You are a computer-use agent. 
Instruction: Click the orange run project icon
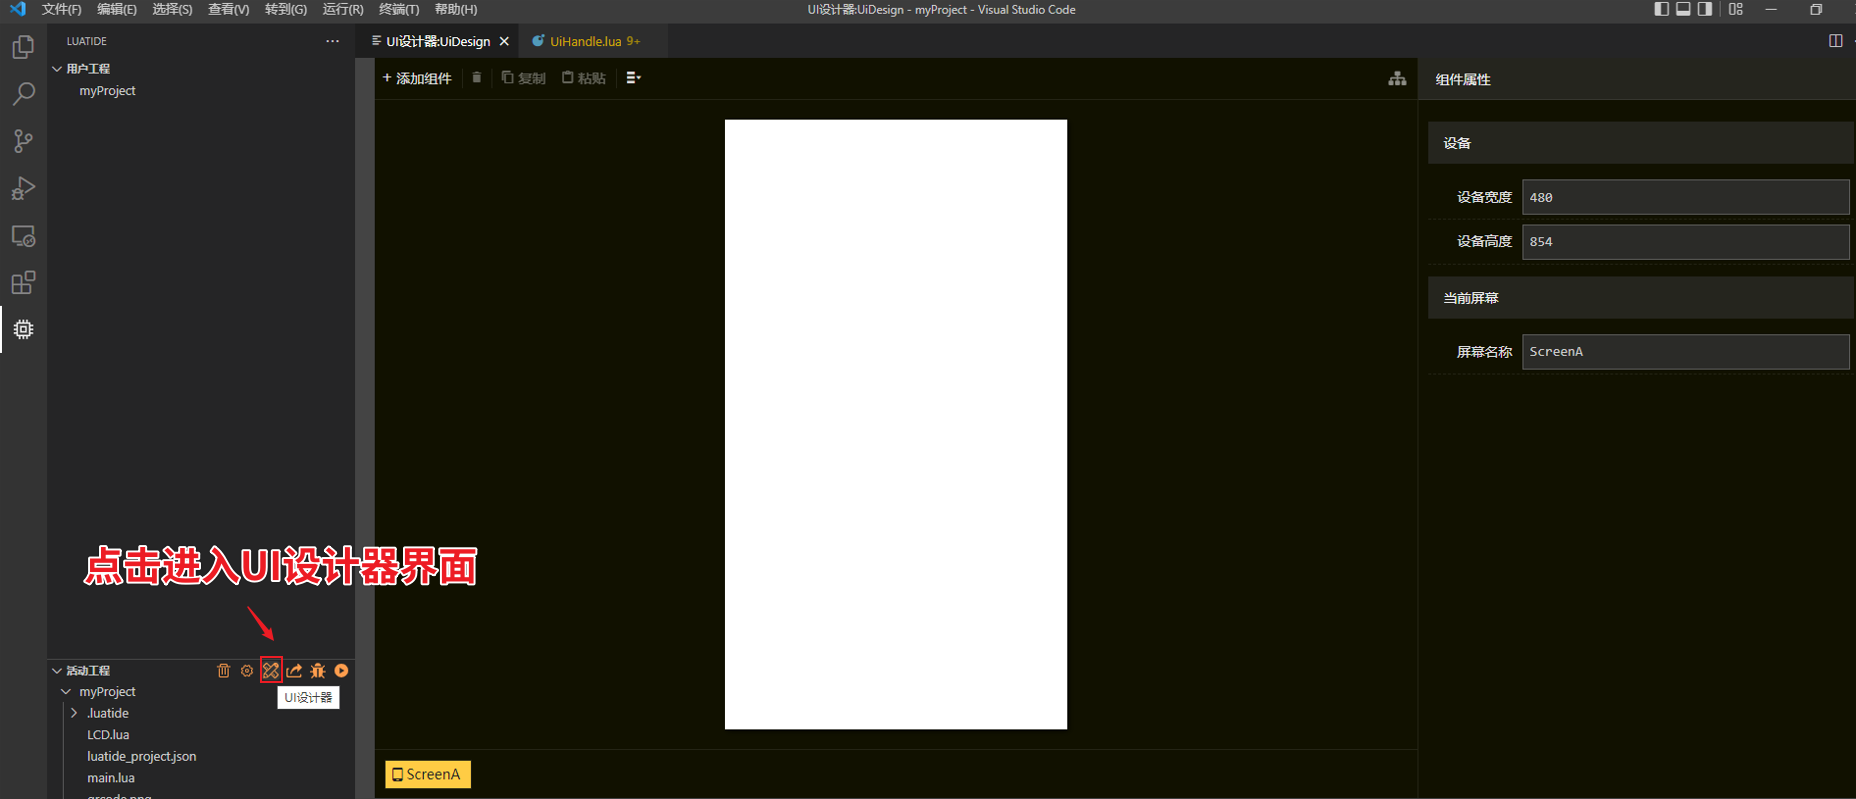pyautogui.click(x=342, y=671)
